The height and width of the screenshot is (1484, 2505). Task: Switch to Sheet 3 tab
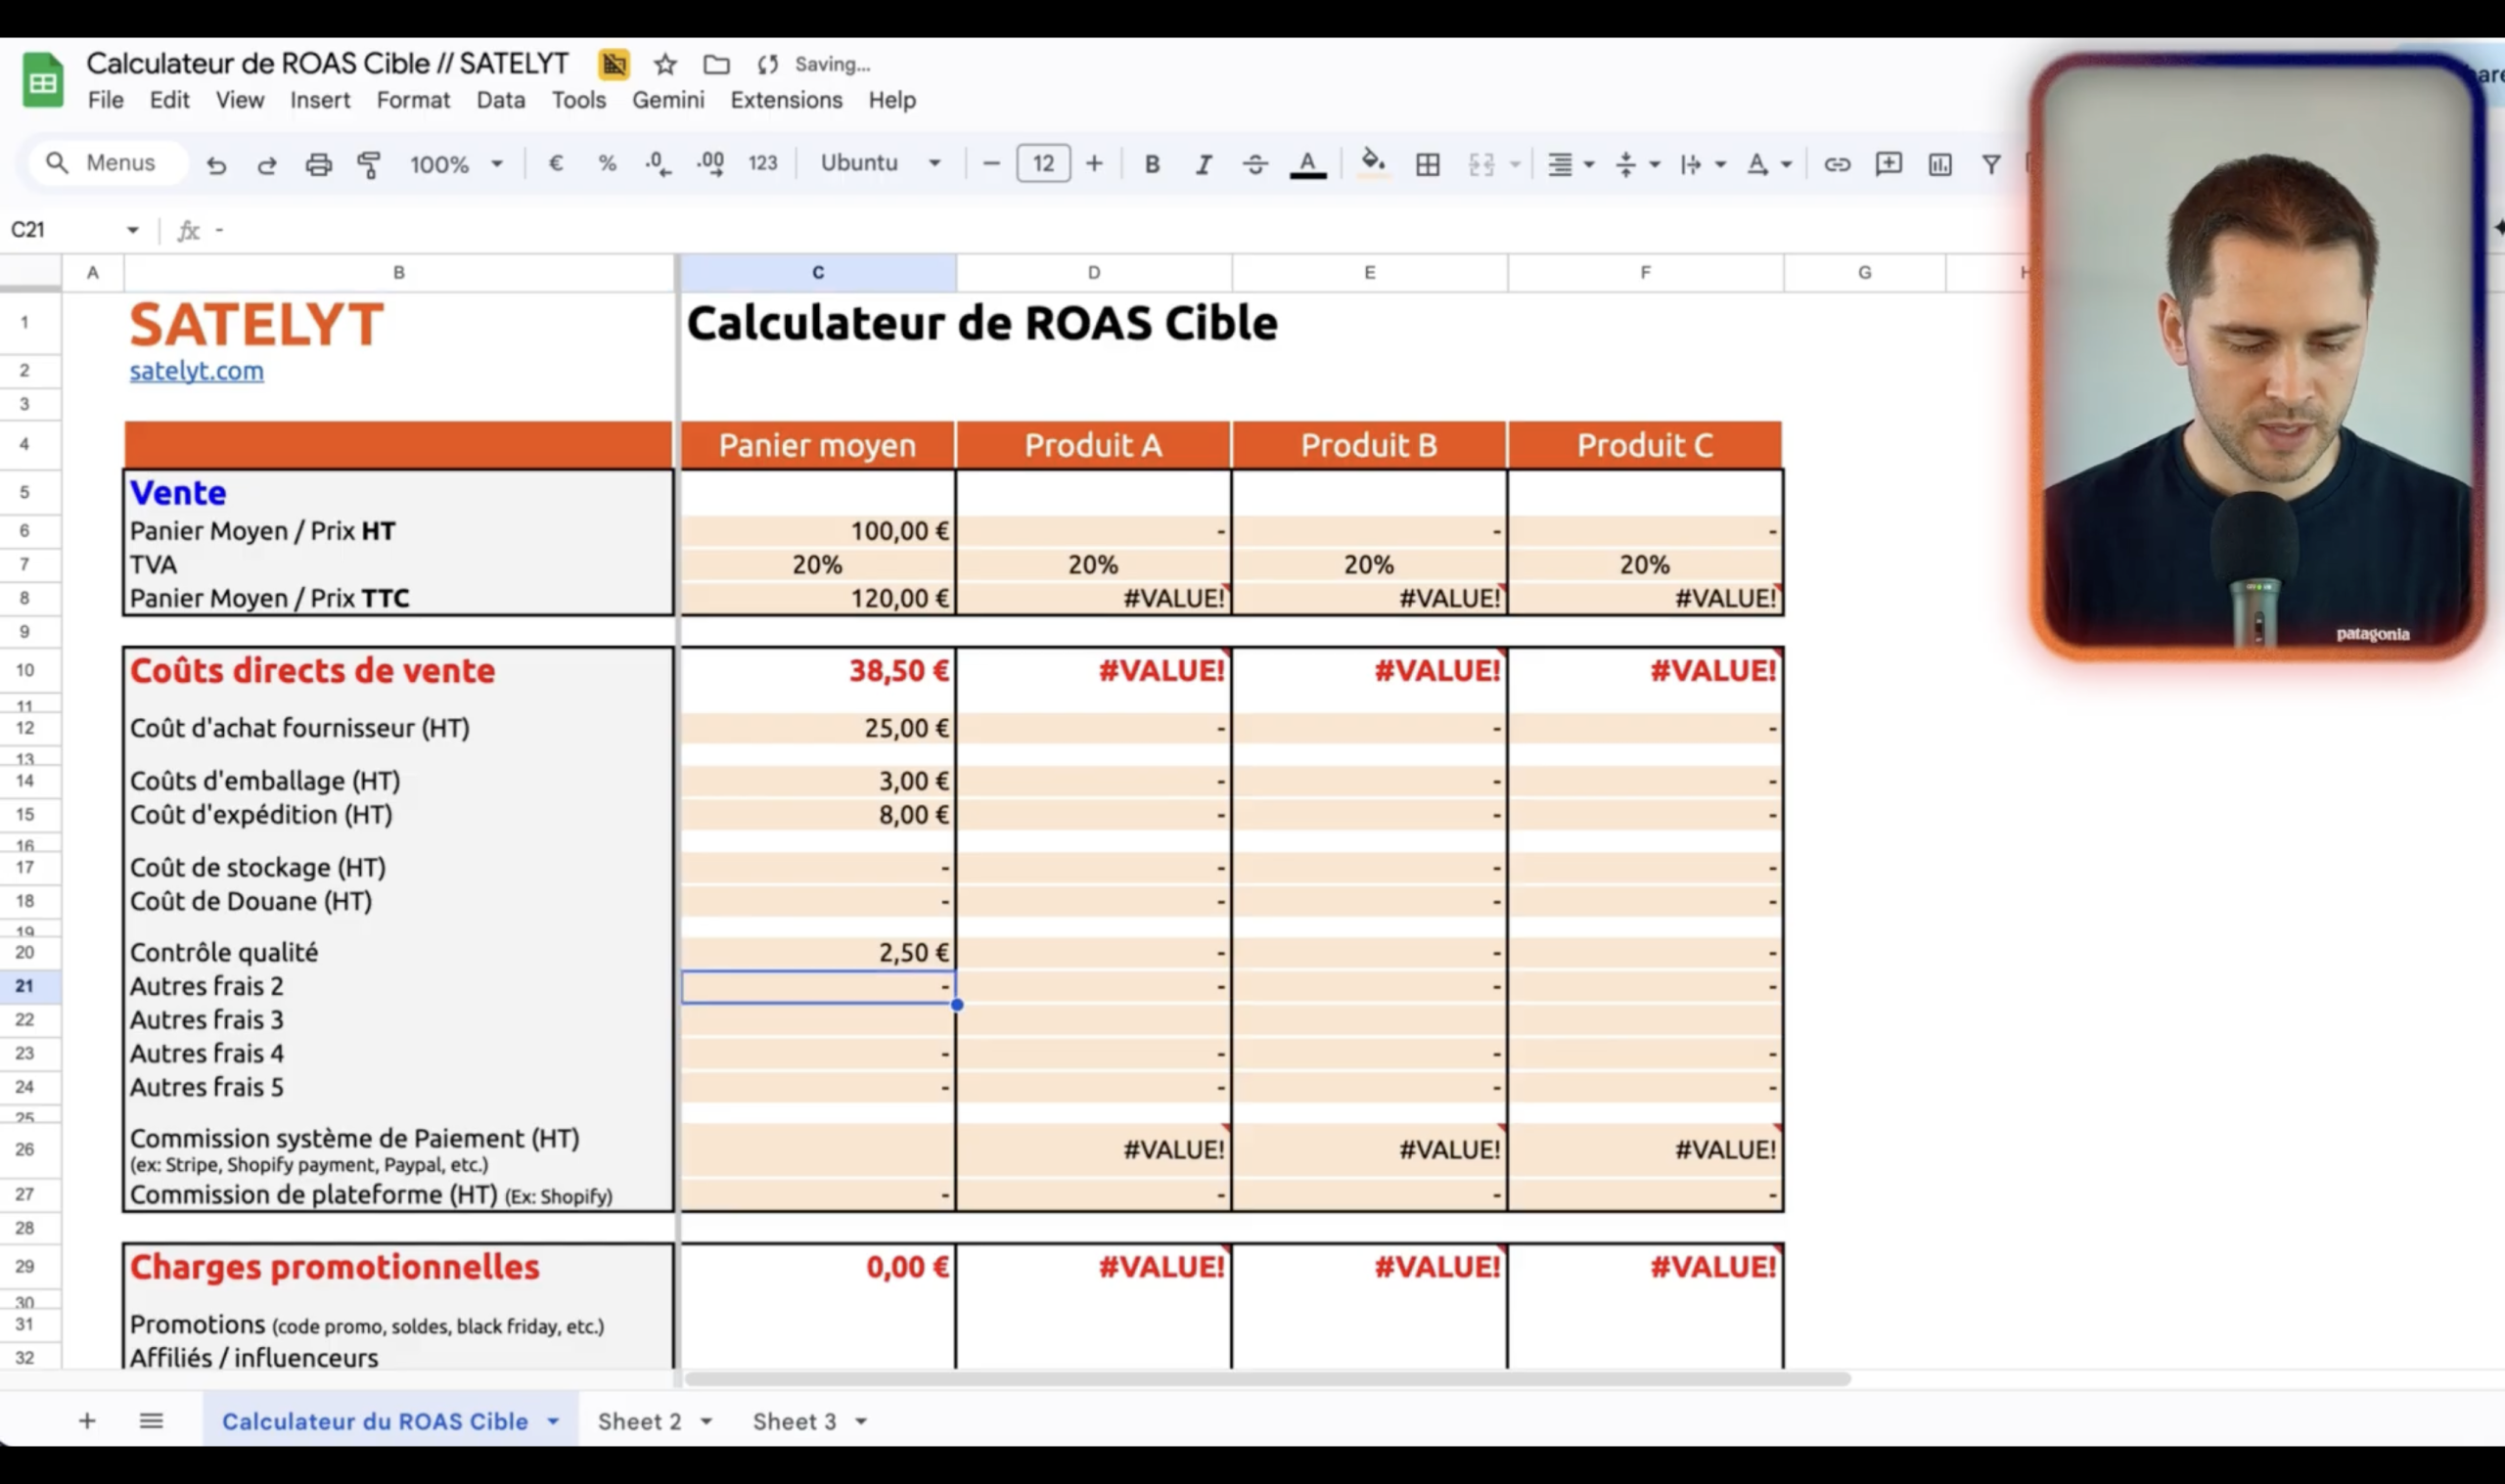[x=794, y=1421]
